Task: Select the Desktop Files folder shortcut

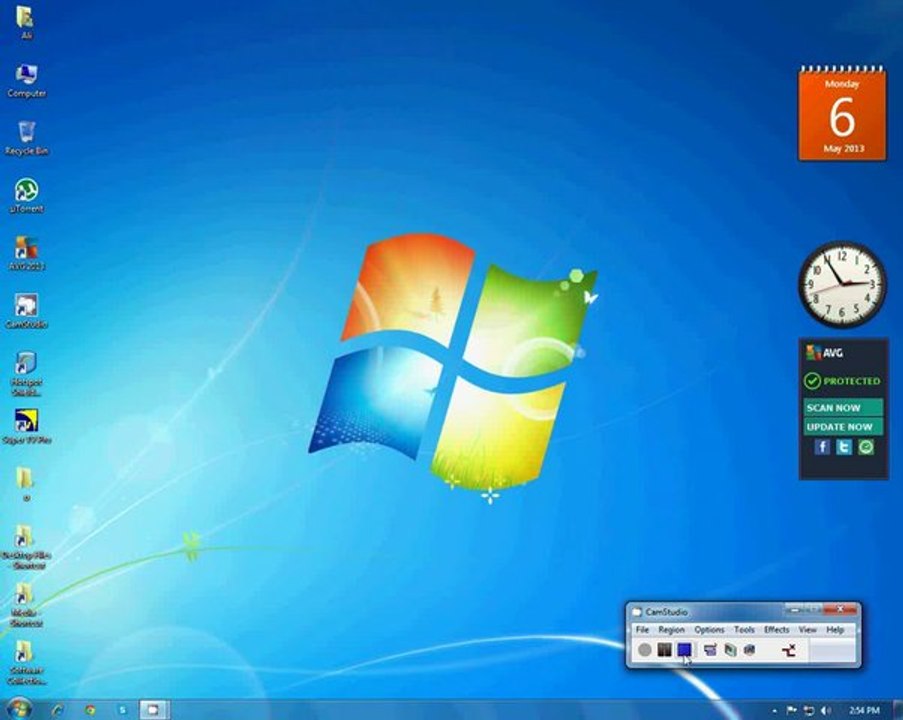Action: (26, 547)
